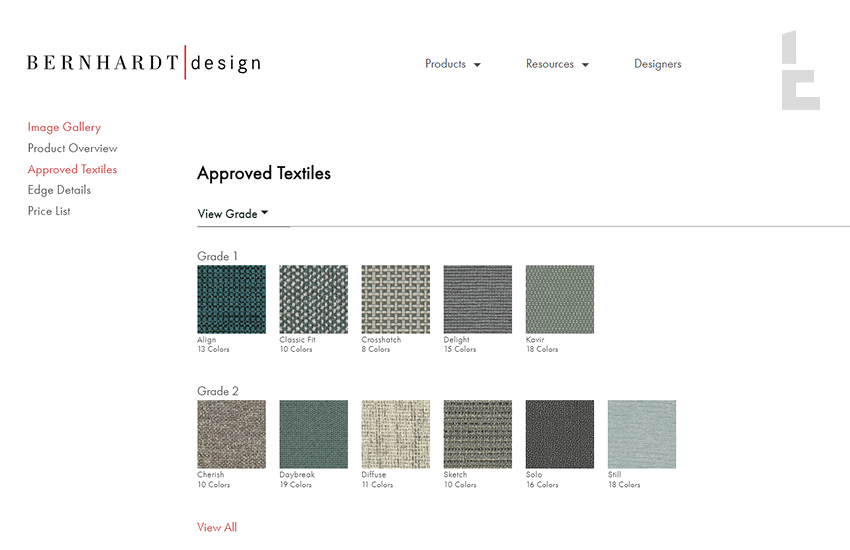The image size is (850, 550).
Task: Click the Bernhardt Design logo
Action: point(143,64)
